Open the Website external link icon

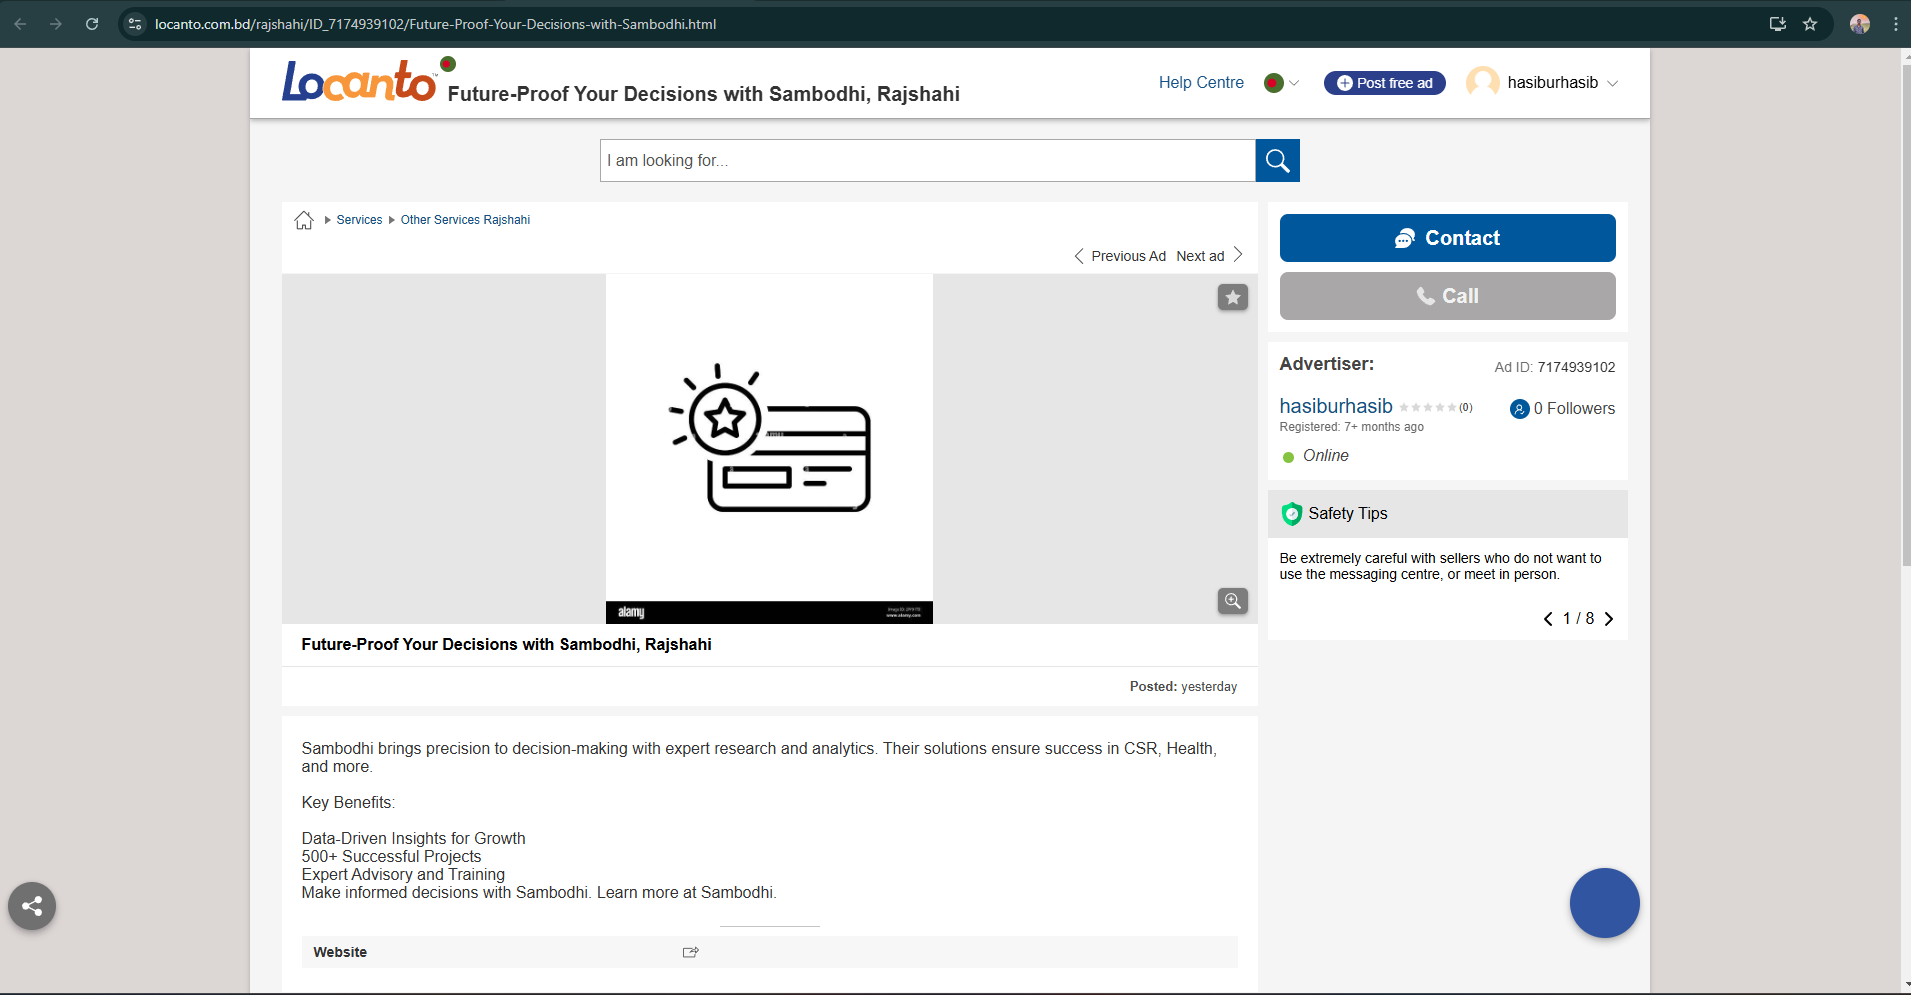pos(690,952)
